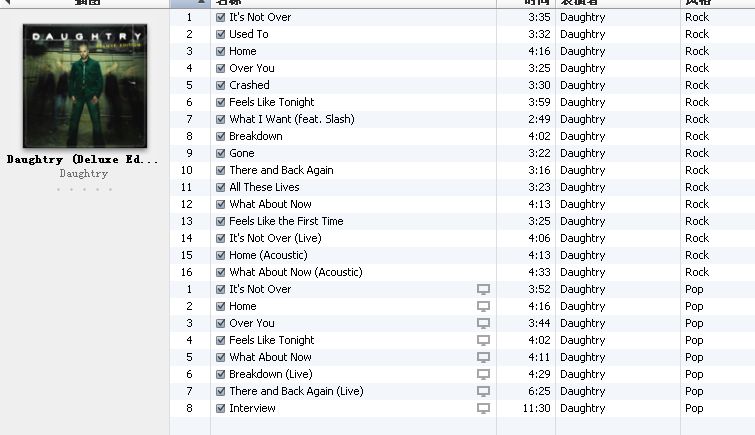This screenshot has width=755, height=435.
Task: Uncheck the Crashed track checkbox
Action: click(x=221, y=85)
